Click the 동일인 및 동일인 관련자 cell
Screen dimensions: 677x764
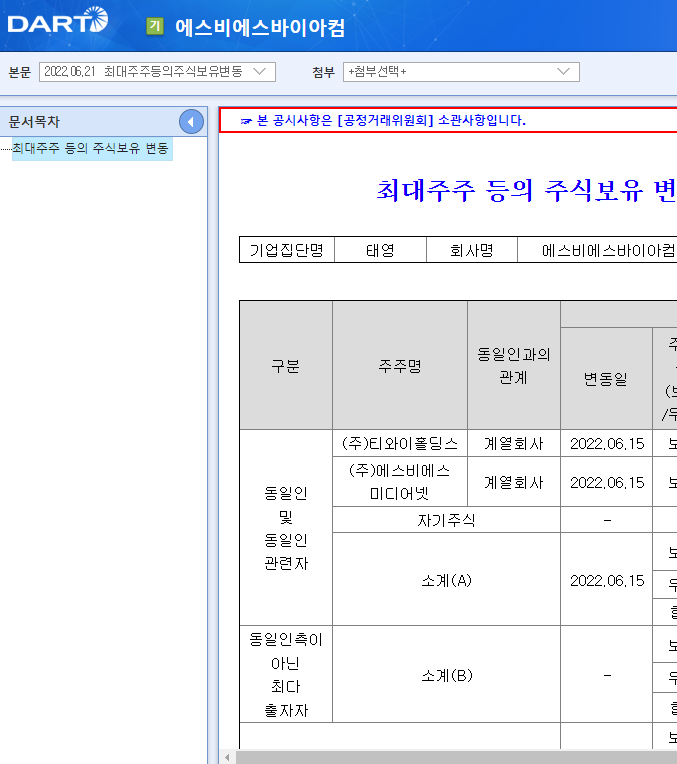[x=286, y=528]
